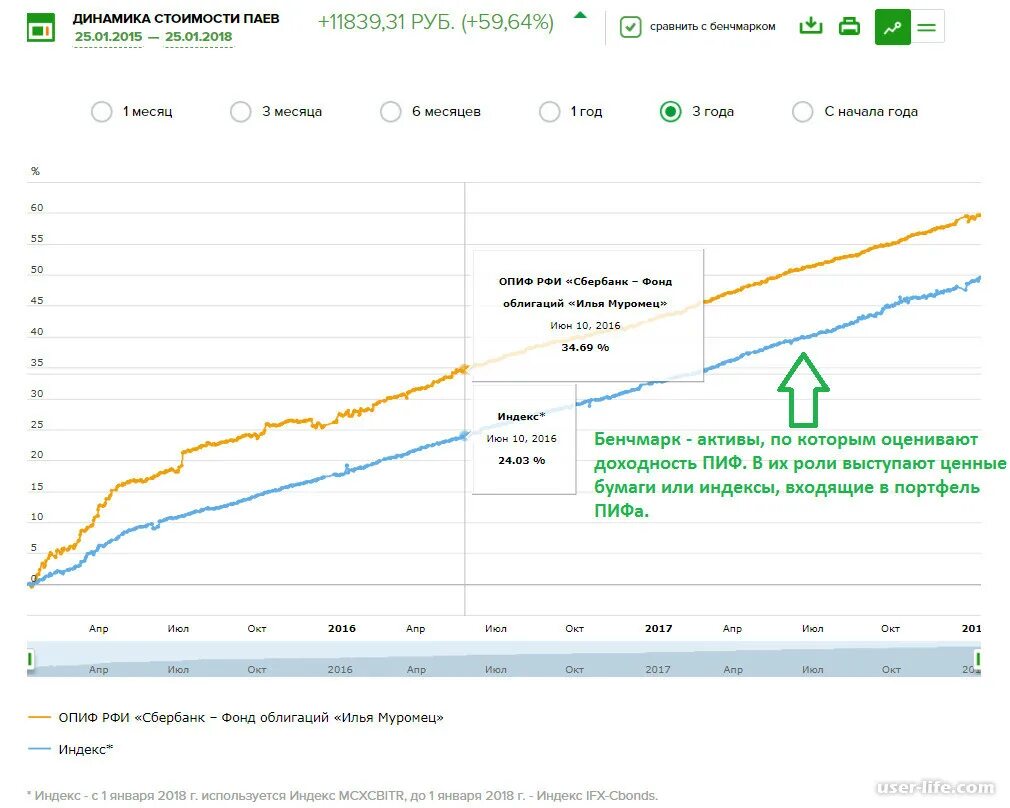1010x808 pixels.
Task: Click the index tooltip showing 24.03 %
Action: [524, 439]
